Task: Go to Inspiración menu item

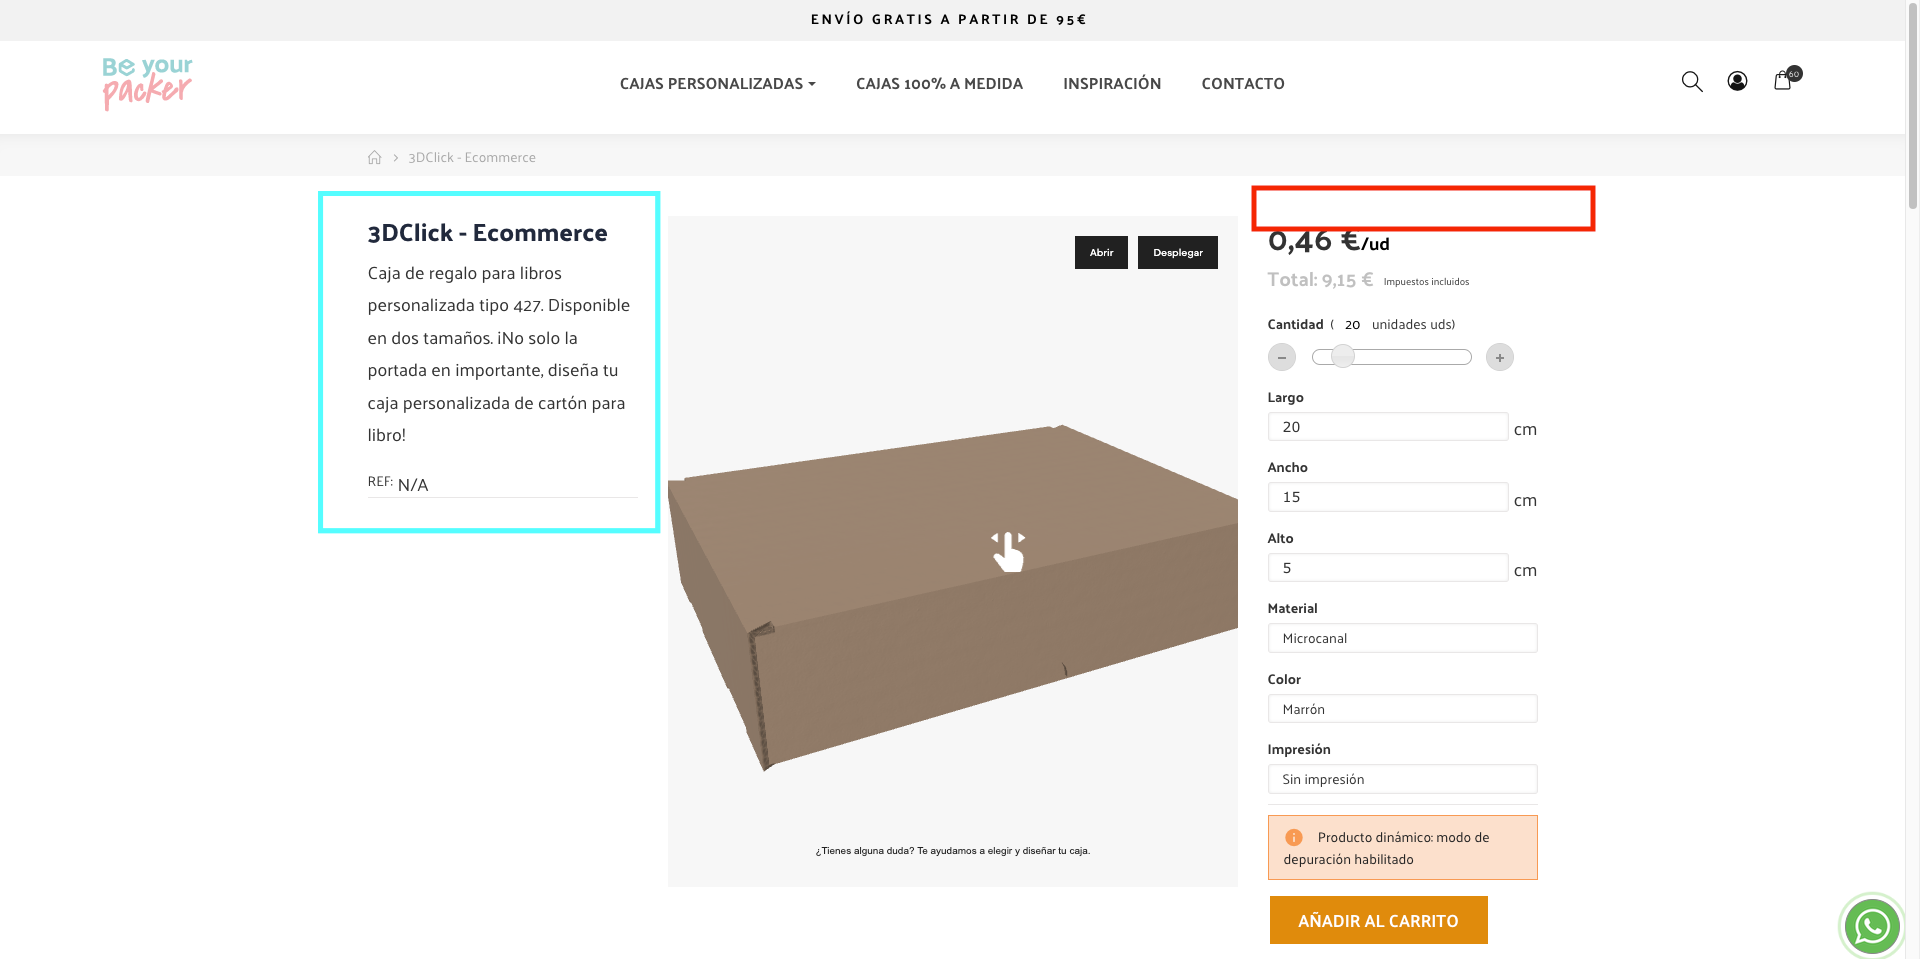Action: pos(1112,84)
